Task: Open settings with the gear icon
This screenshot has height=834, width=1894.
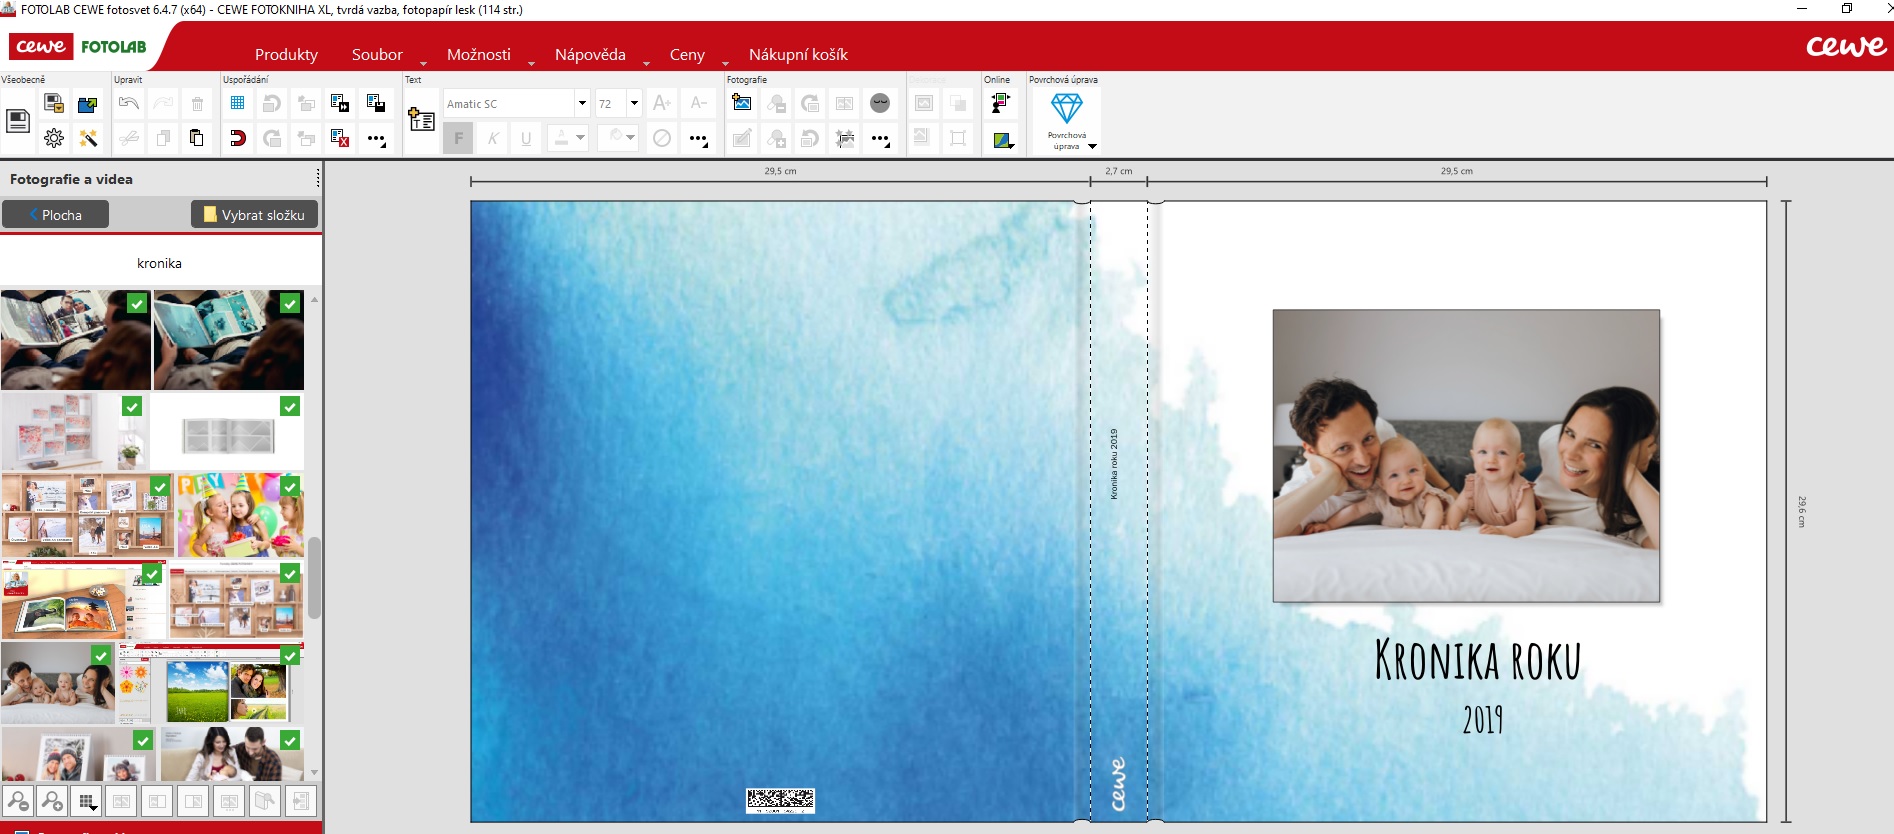Action: (54, 139)
